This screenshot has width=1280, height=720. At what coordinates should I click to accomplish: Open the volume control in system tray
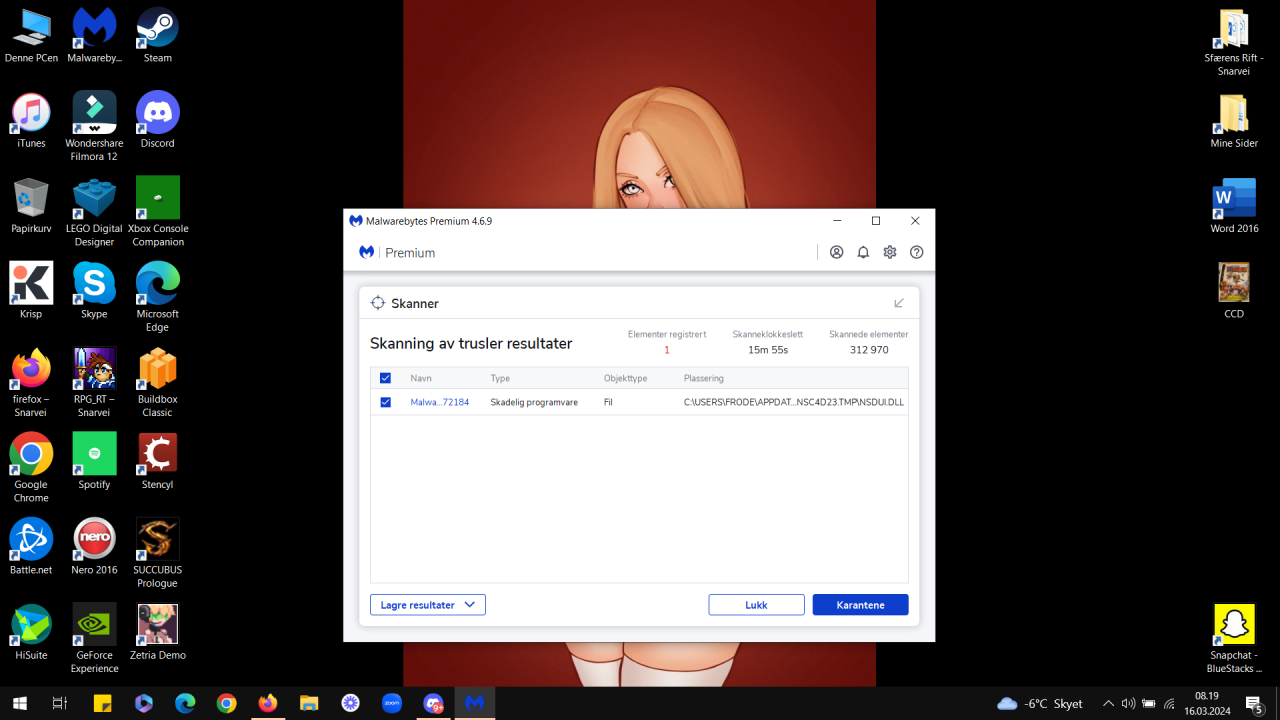1128,704
